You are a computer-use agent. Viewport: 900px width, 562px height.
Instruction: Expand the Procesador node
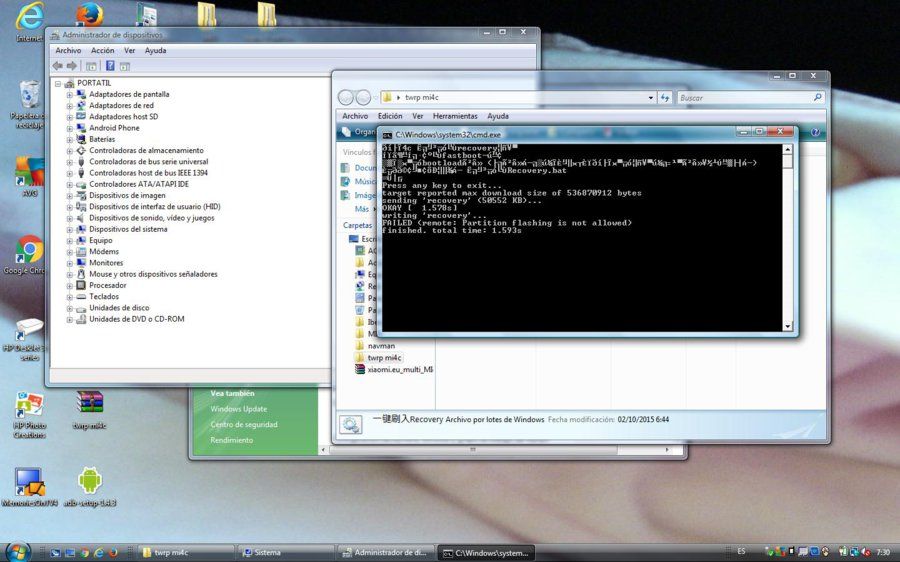pos(69,286)
